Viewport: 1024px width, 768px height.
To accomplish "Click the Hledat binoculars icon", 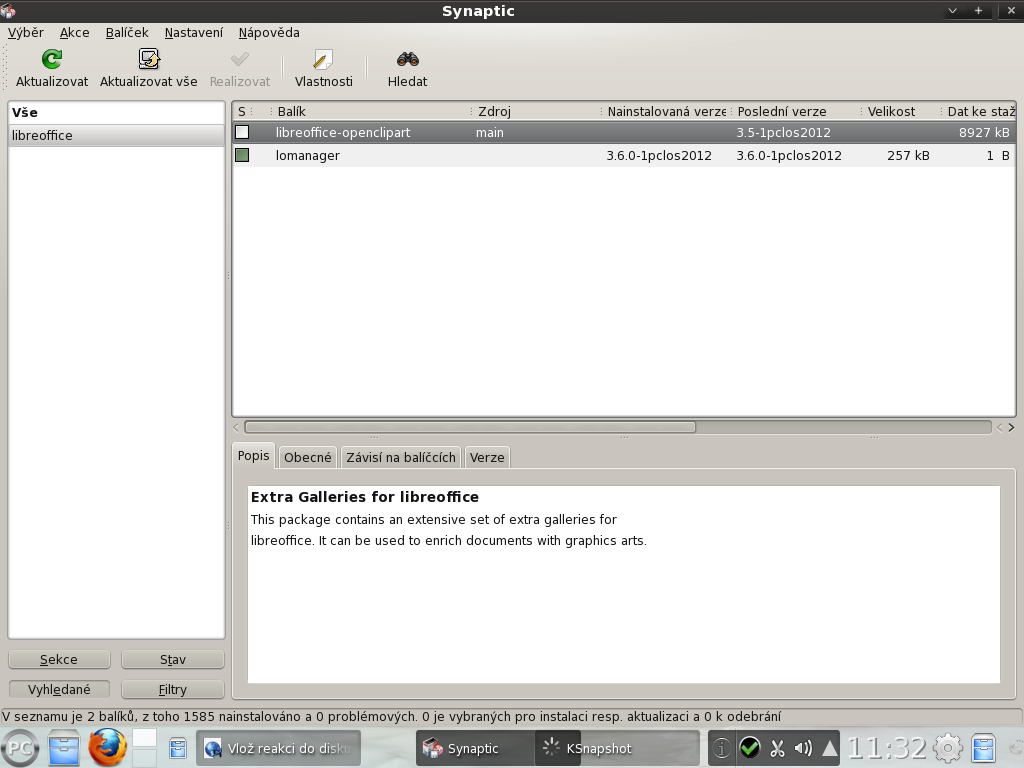I will [408, 59].
